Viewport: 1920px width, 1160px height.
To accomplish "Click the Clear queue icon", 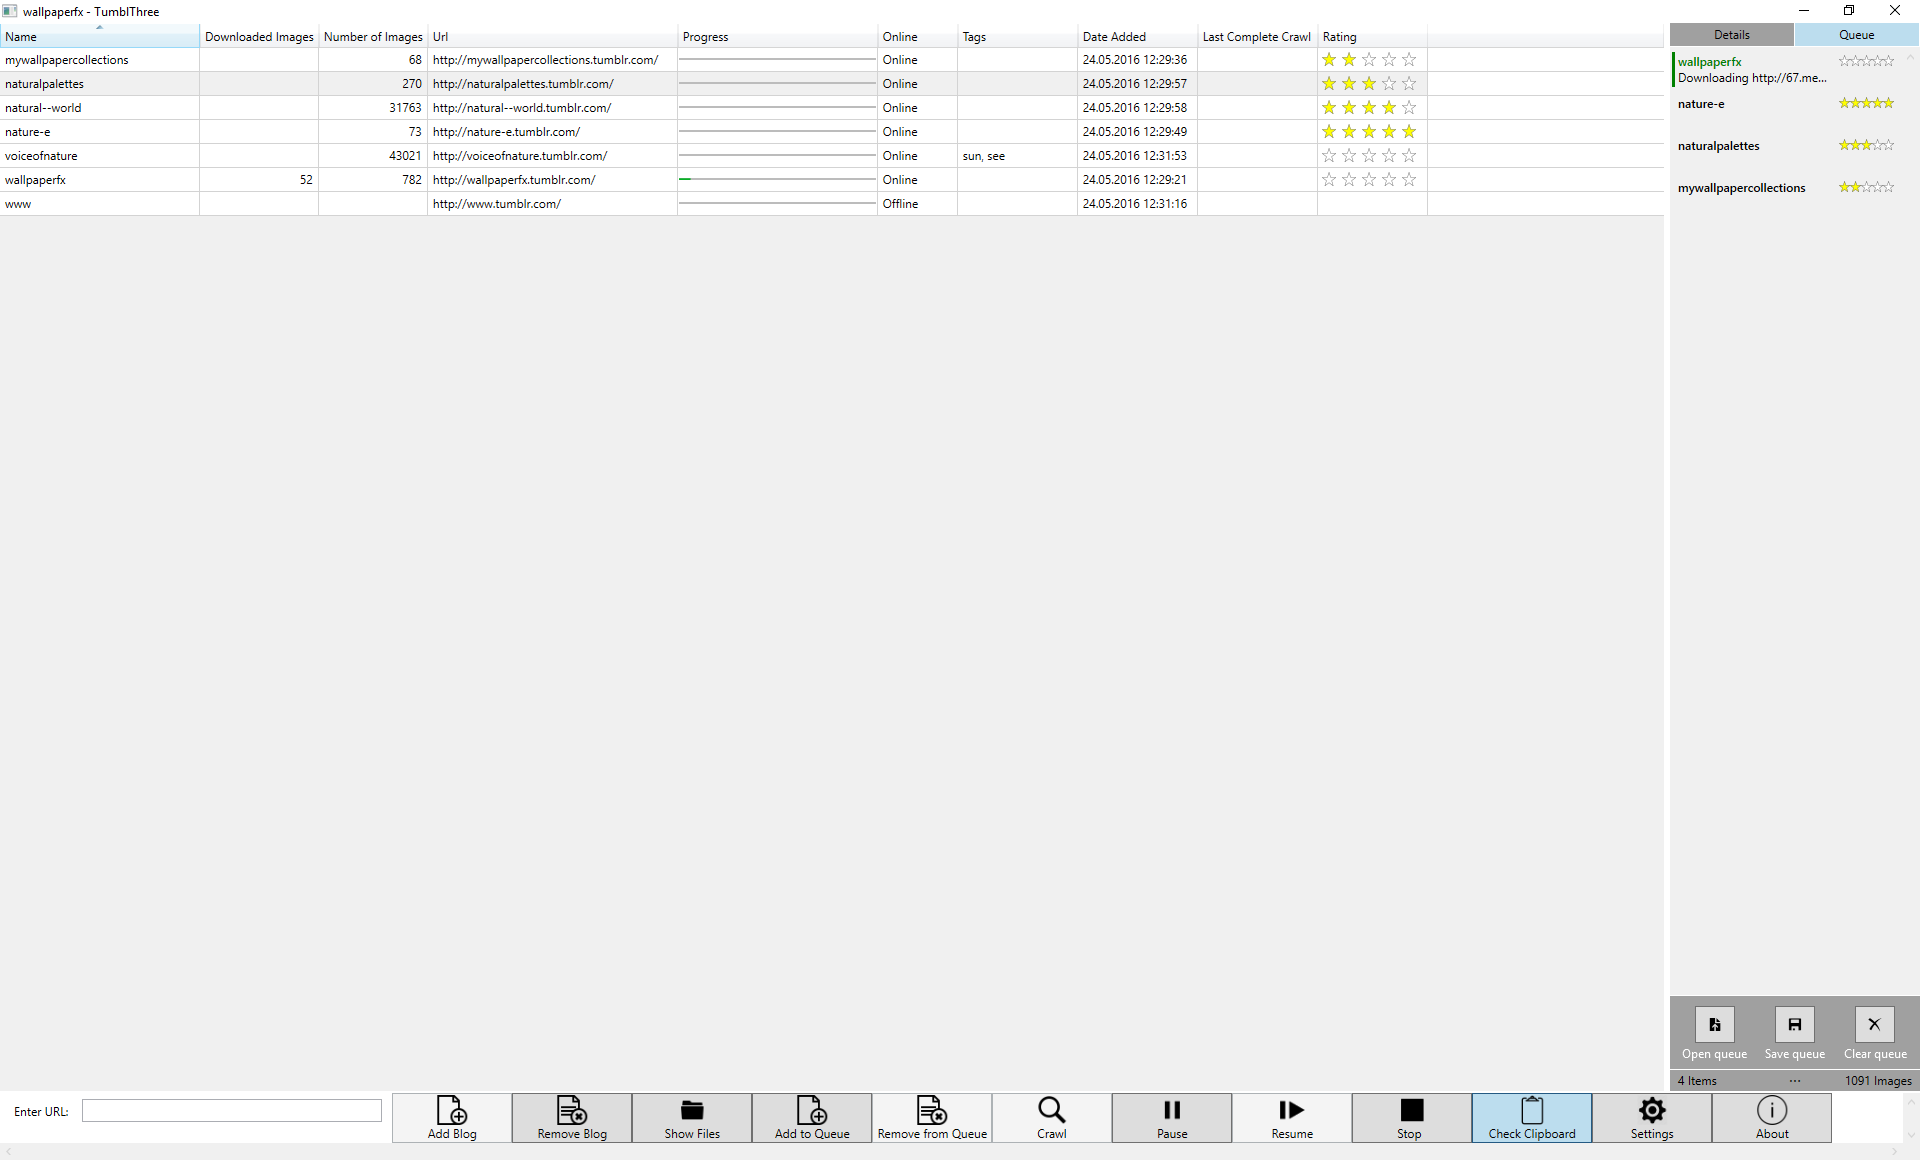I will (x=1875, y=1024).
